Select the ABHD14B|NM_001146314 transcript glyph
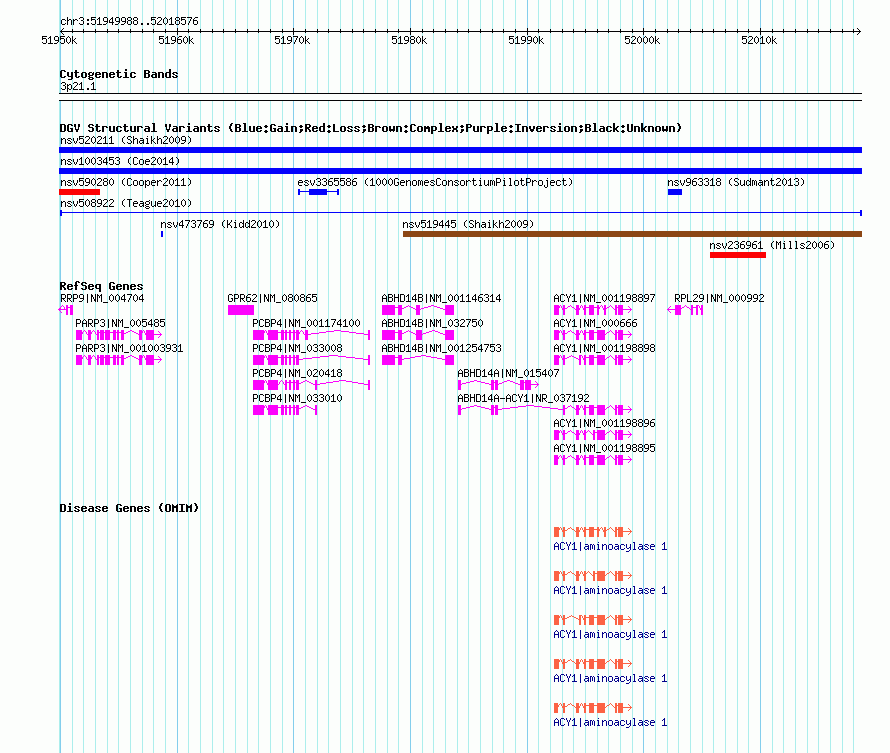This screenshot has width=890, height=753. 418,310
